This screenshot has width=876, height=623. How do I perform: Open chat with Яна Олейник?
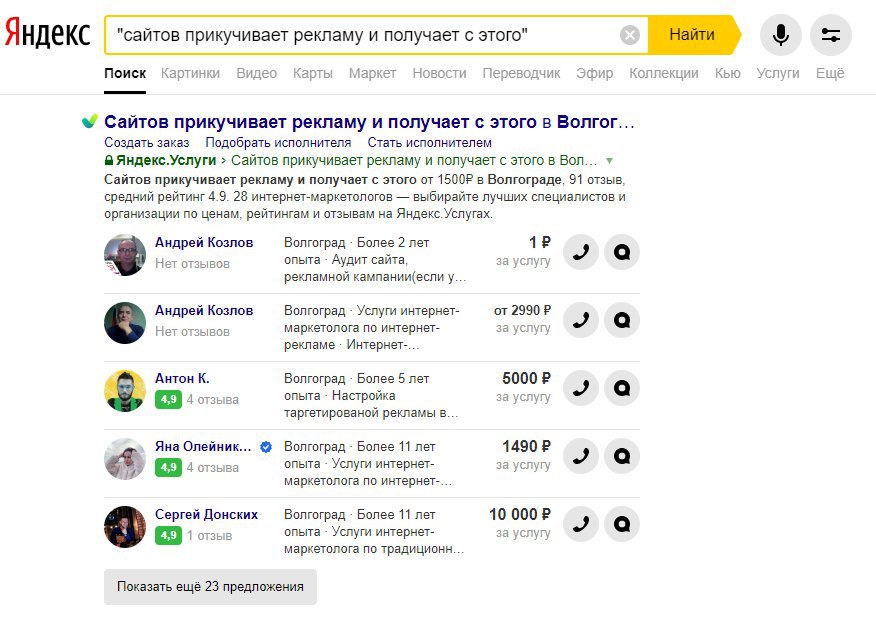[622, 456]
